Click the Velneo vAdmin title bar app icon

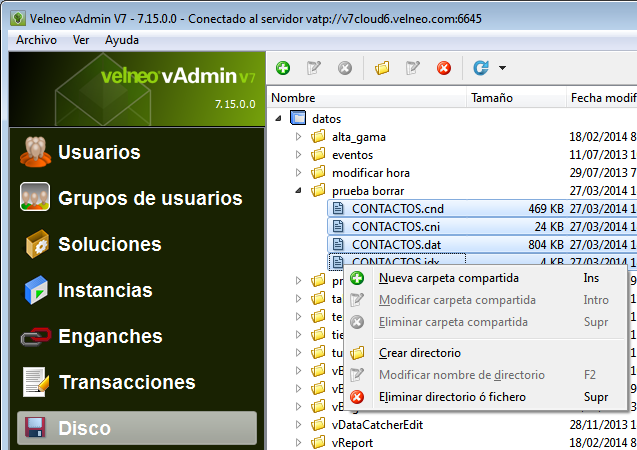[x=17, y=18]
